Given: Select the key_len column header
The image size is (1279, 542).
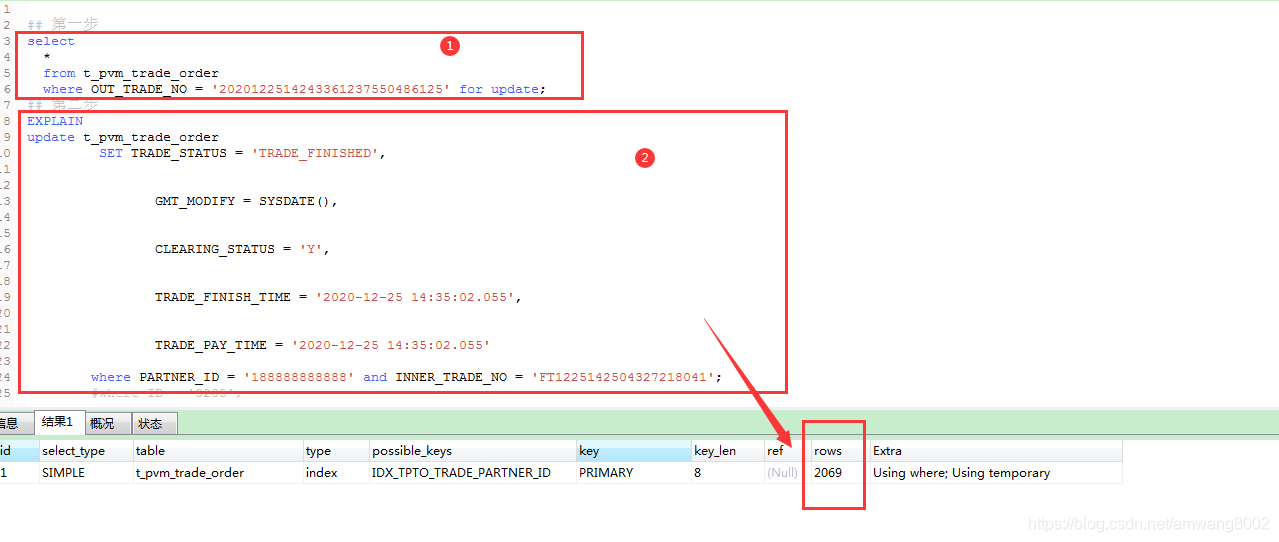Looking at the screenshot, I should tap(727, 451).
